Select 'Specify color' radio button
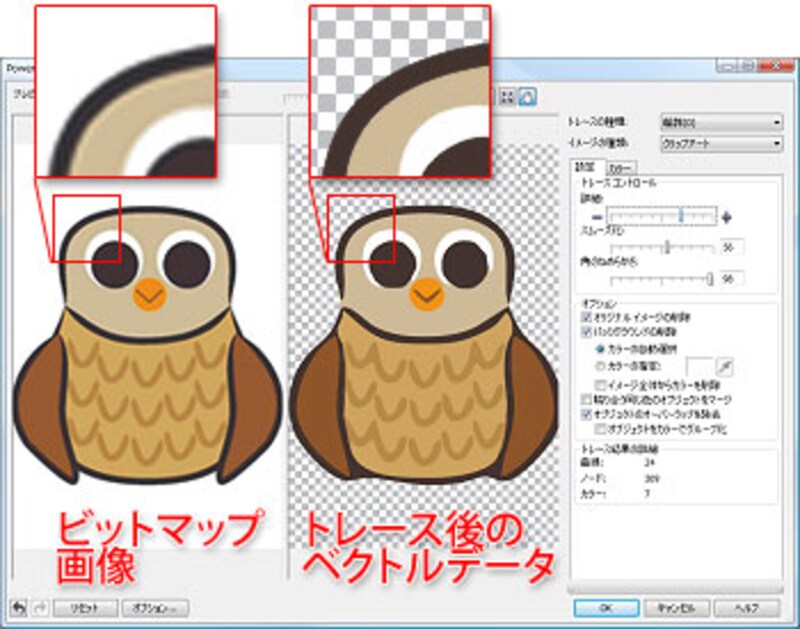The width and height of the screenshot is (800, 629). click(600, 367)
